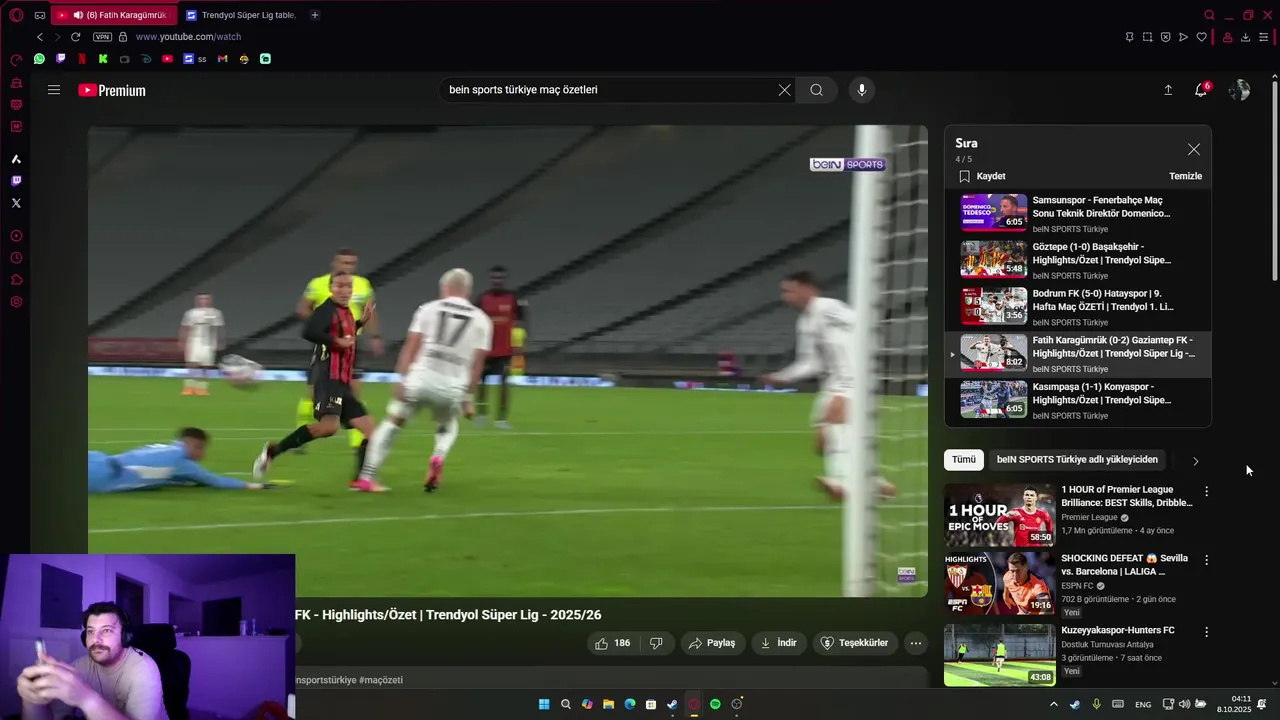
Task: Go back with browser back arrow
Action: coord(40,37)
